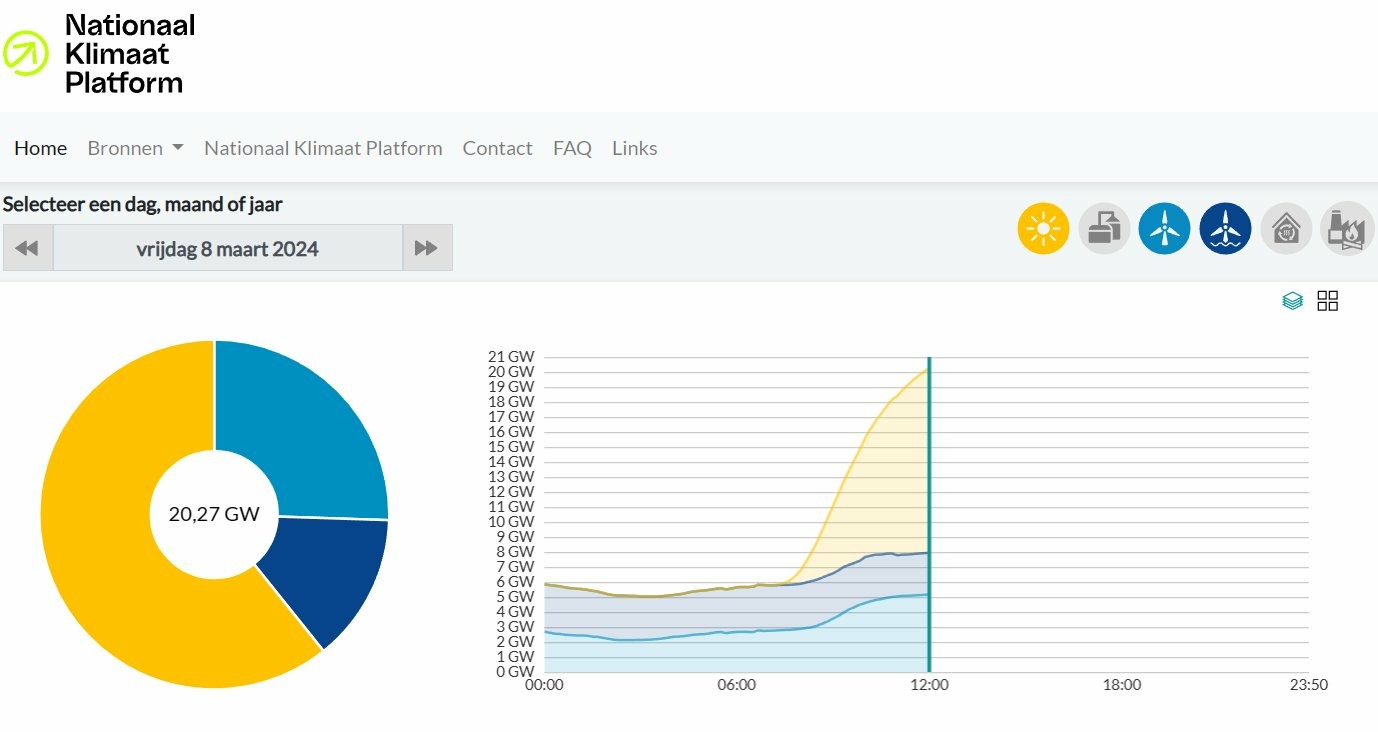This screenshot has height=732, width=1378.
Task: Open the Home menu item
Action: tap(40, 148)
